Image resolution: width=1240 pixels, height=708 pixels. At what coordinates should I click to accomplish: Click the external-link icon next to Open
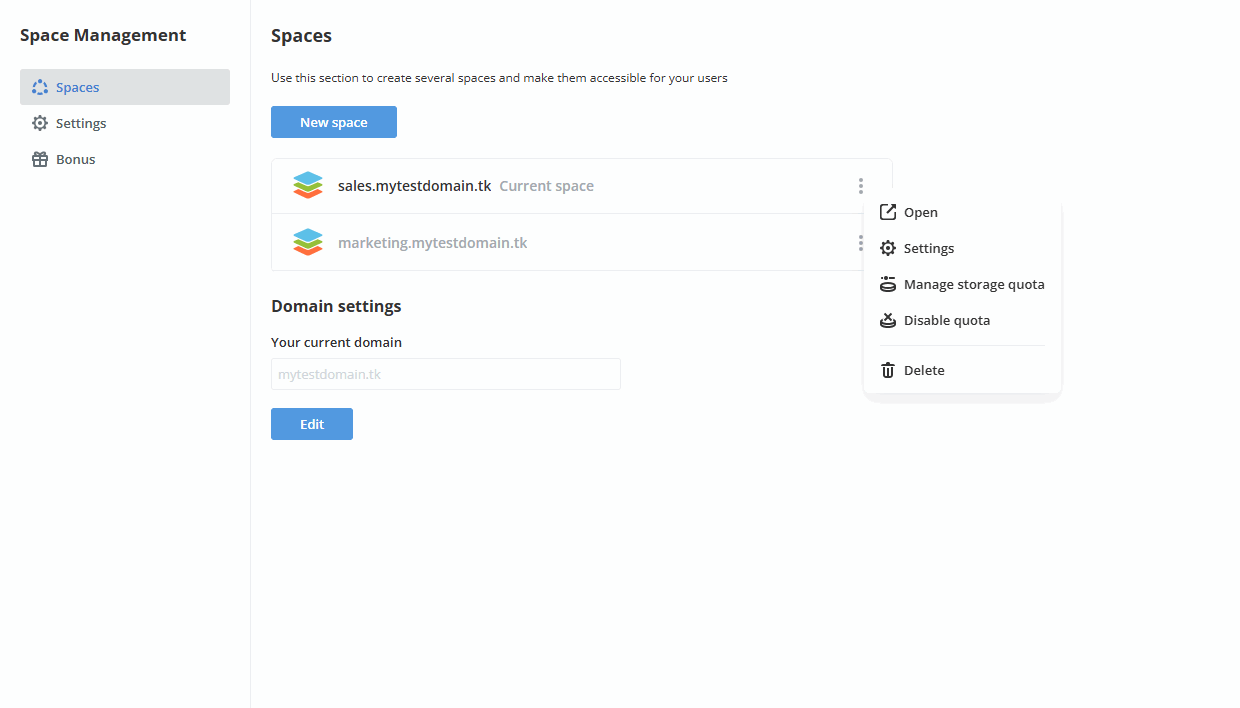pyautogui.click(x=887, y=211)
